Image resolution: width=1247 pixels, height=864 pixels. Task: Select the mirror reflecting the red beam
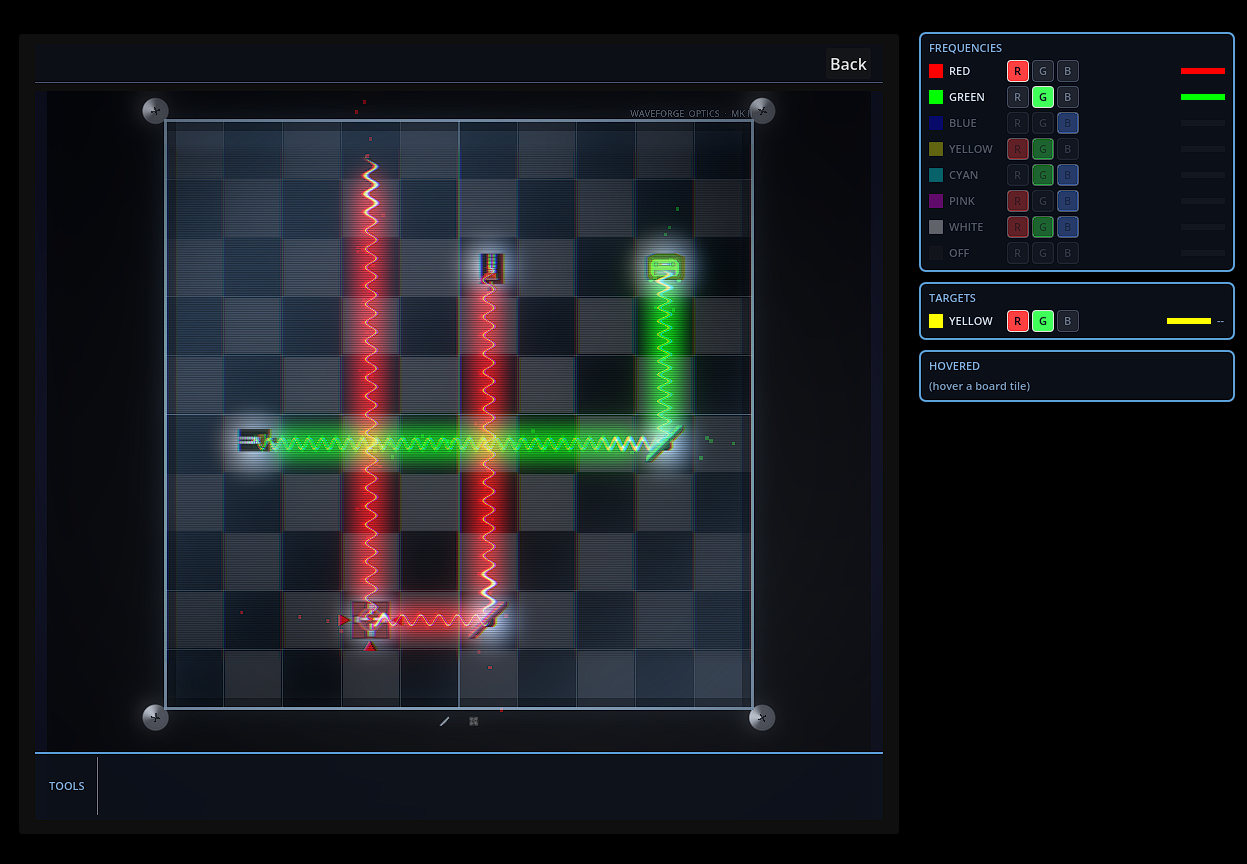[x=488, y=620]
